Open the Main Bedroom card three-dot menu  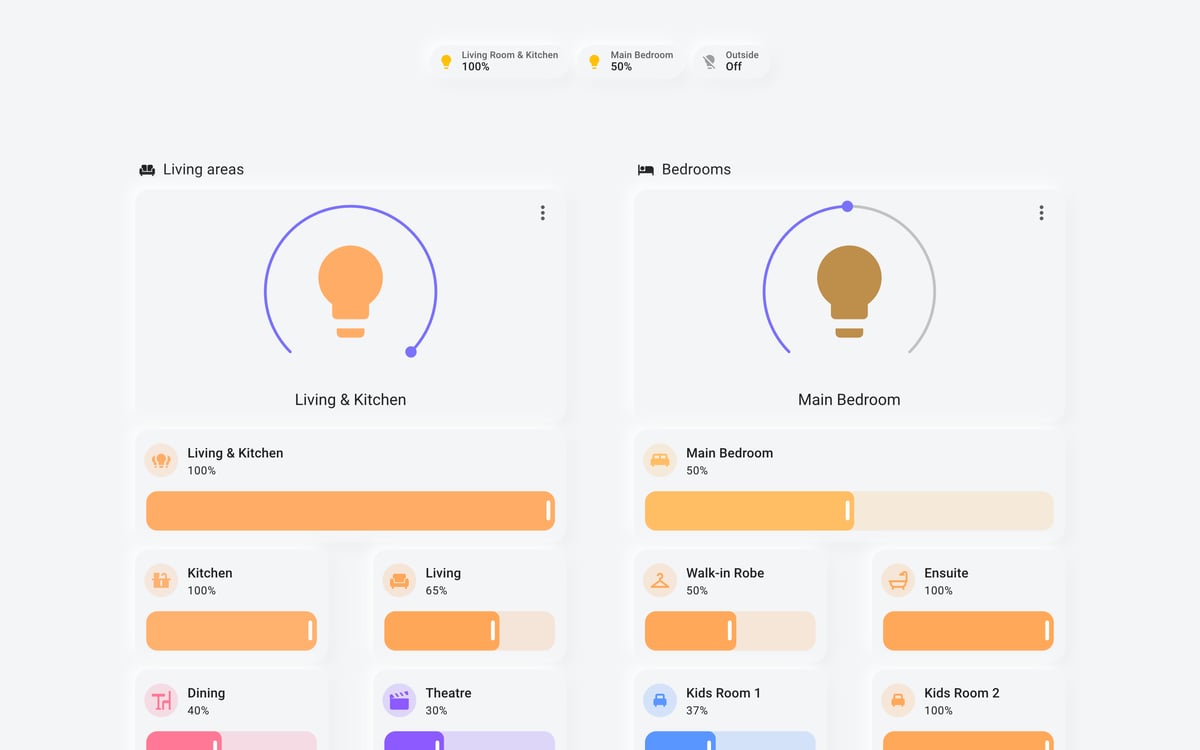(1041, 213)
